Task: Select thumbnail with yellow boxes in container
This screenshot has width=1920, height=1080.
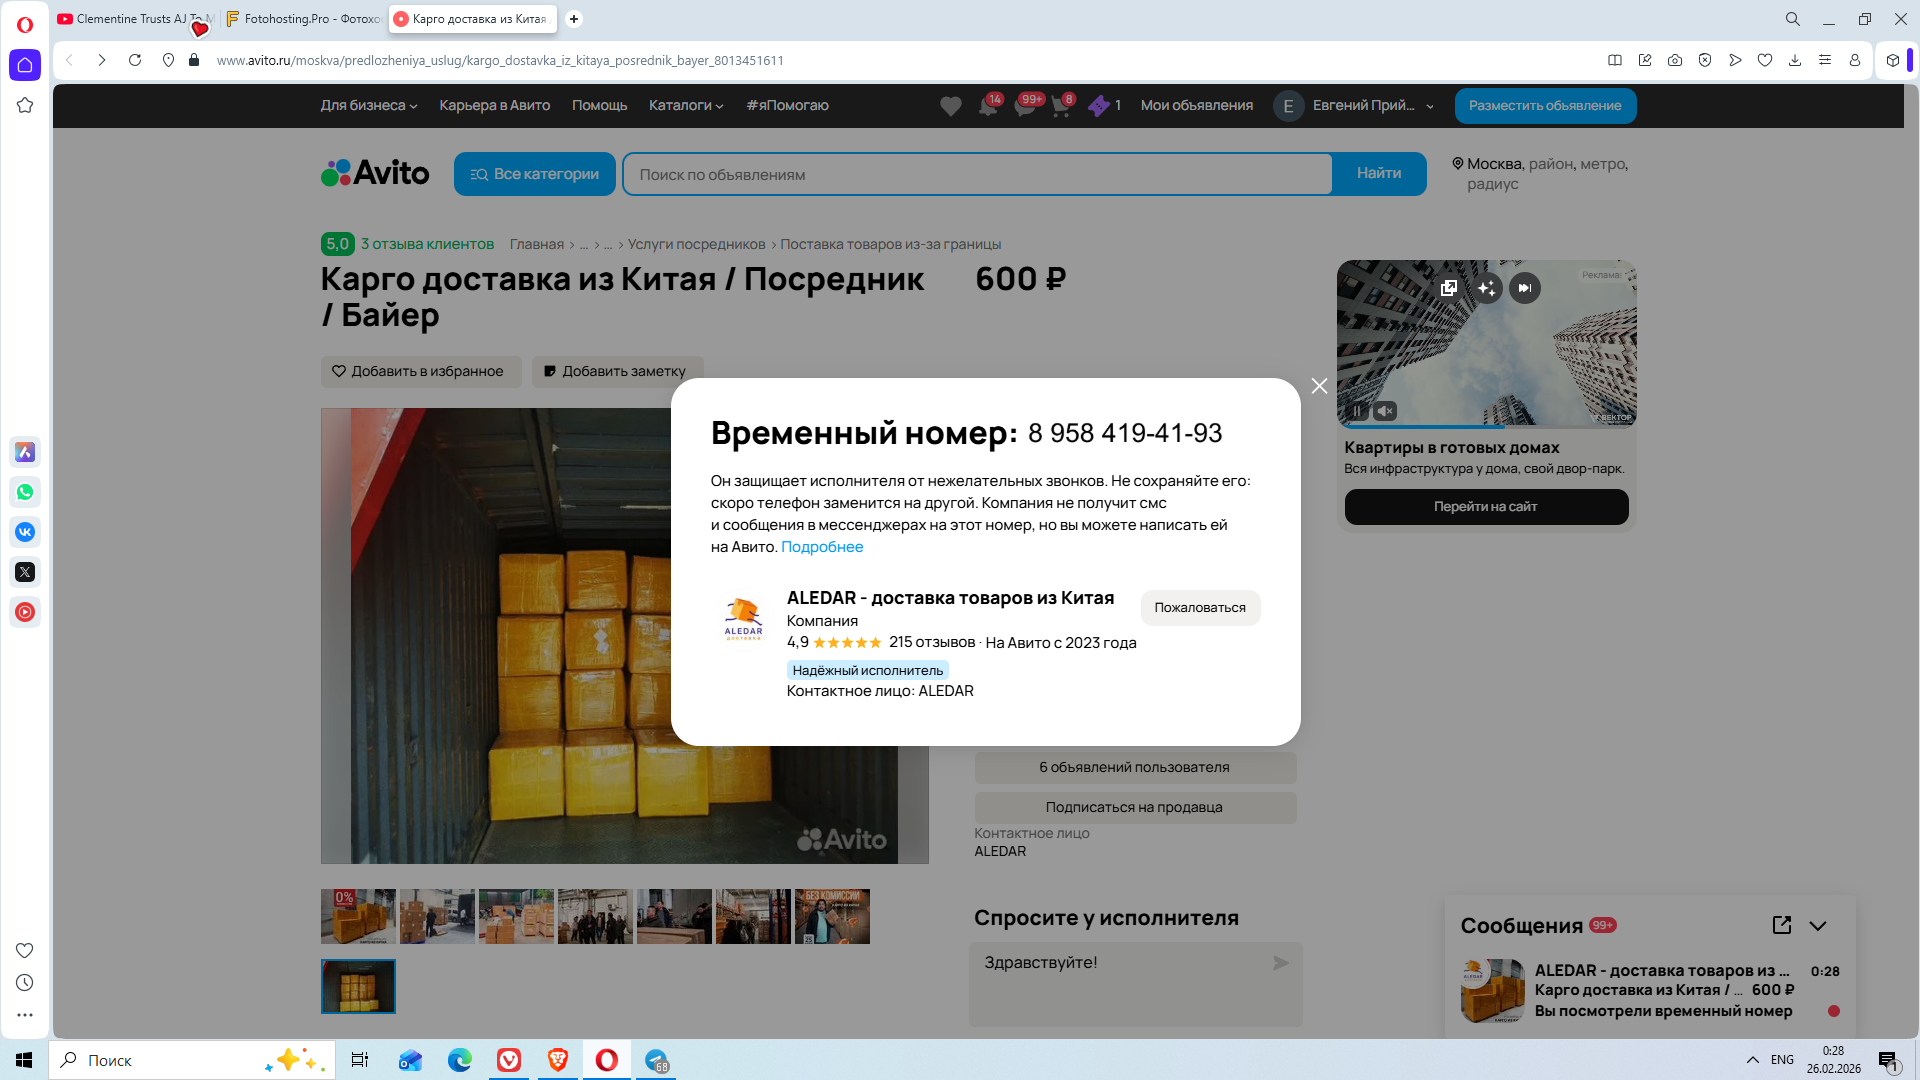Action: click(358, 986)
